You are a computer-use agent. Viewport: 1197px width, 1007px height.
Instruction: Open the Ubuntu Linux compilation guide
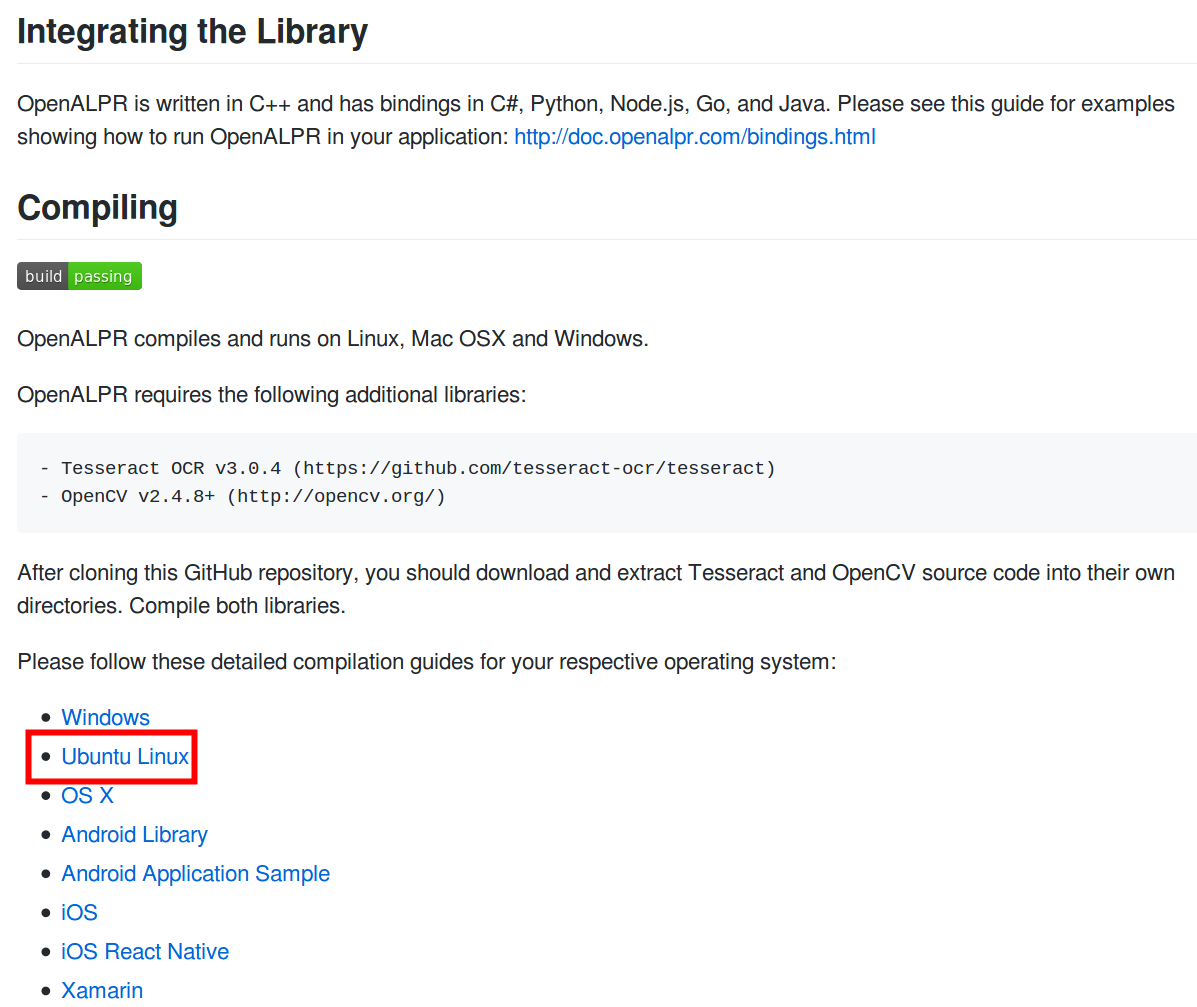[125, 757]
